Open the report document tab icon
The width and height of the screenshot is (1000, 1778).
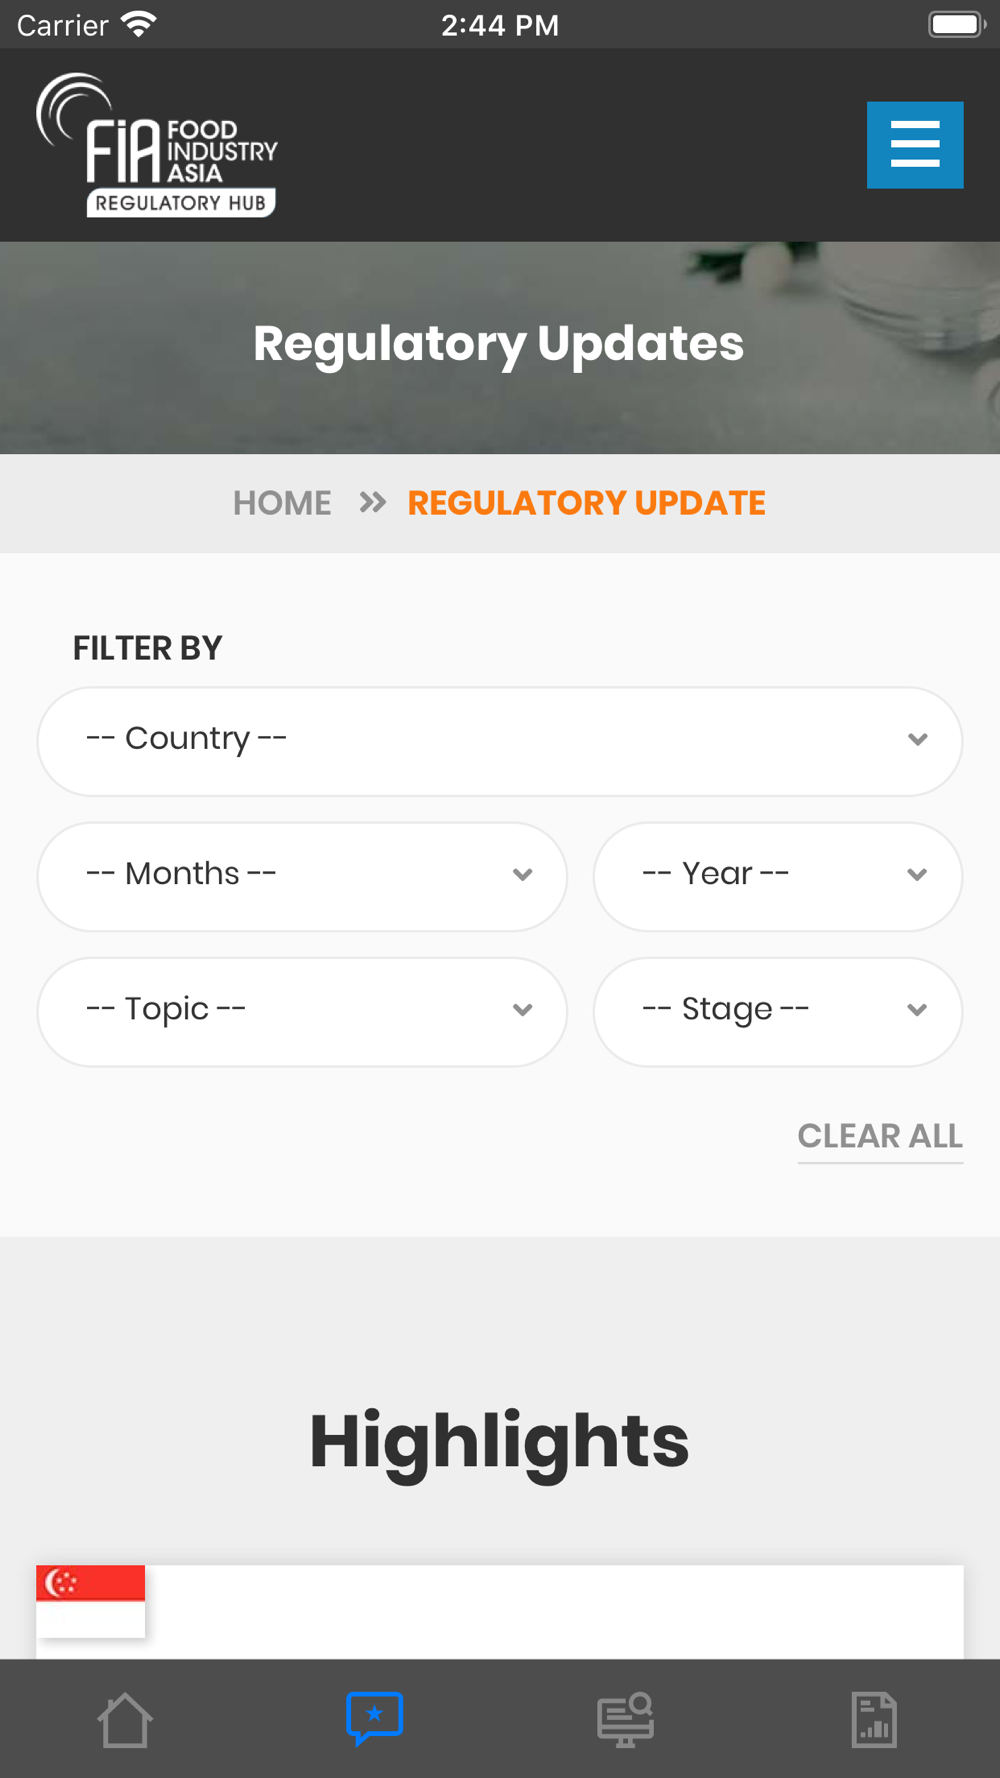pos(874,1720)
